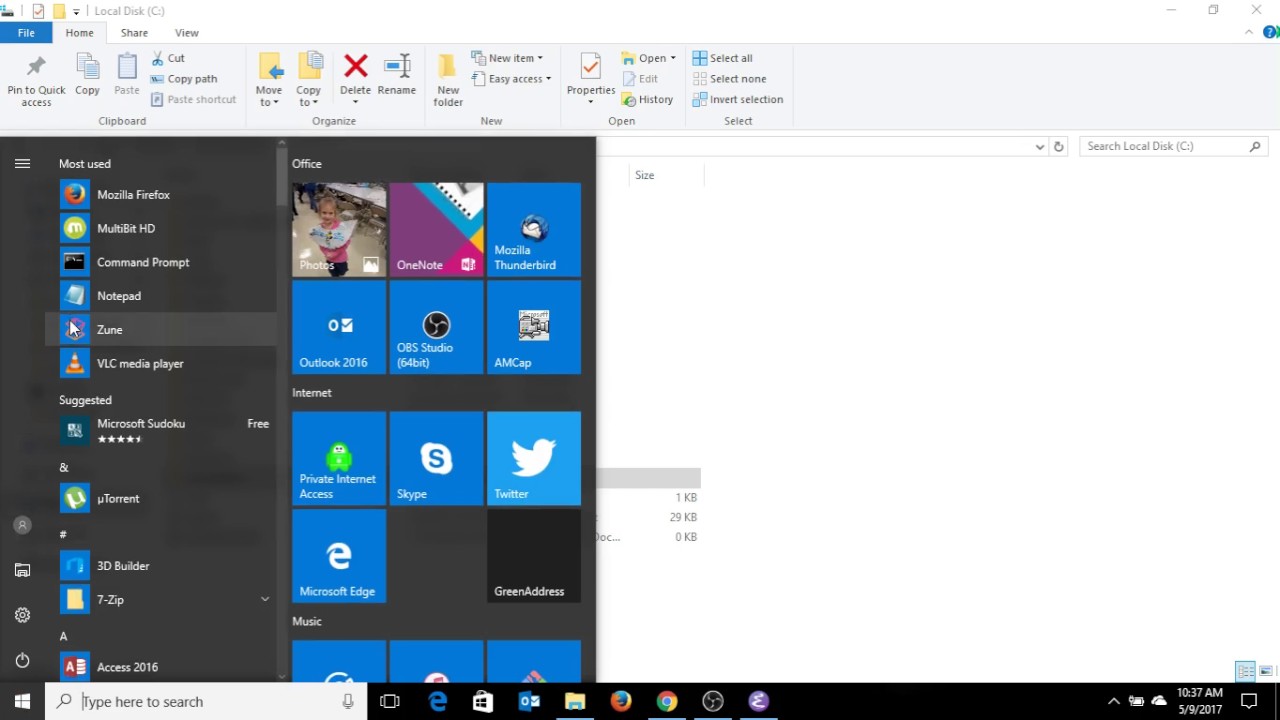Screen dimensions: 1280x720
Task: Open the Photos tile
Action: click(339, 230)
